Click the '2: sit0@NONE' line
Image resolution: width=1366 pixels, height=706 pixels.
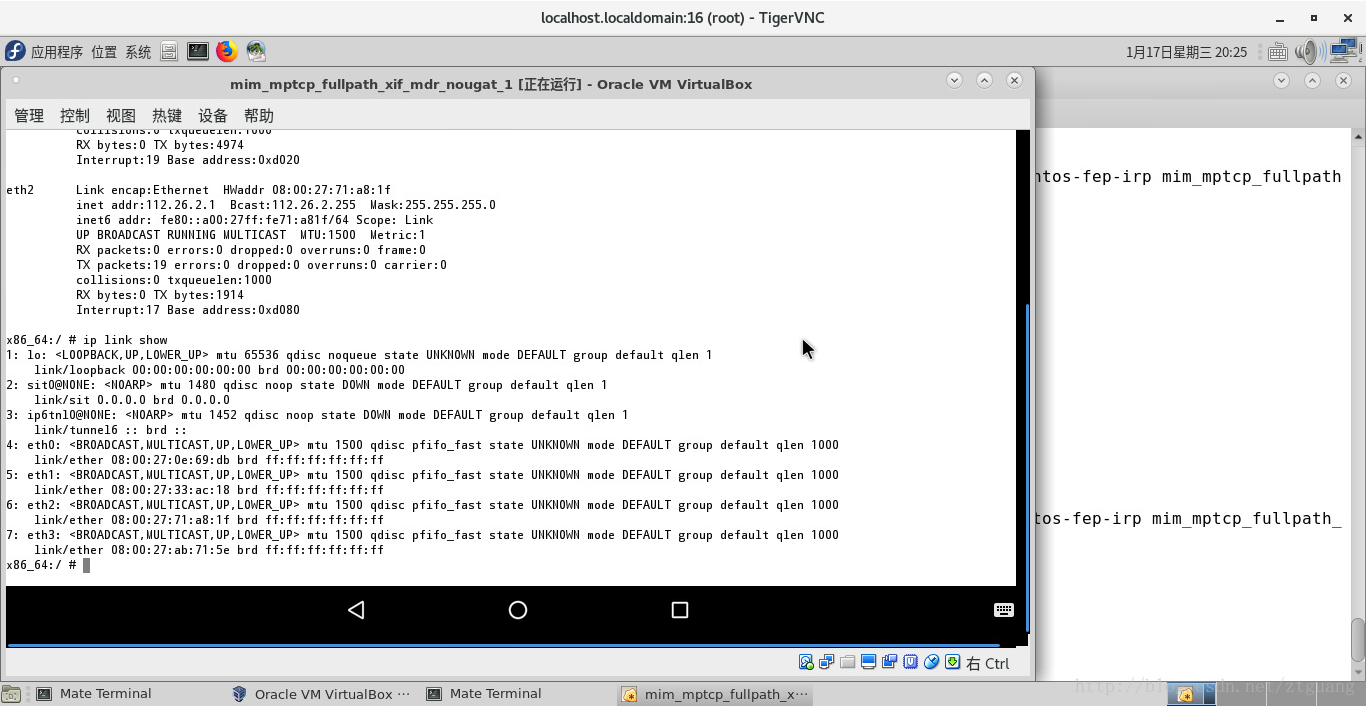pyautogui.click(x=307, y=385)
